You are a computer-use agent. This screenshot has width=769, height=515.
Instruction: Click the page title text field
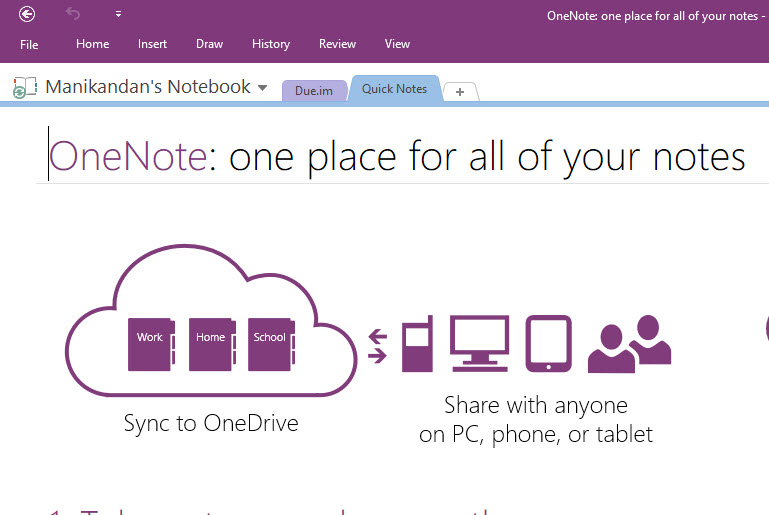(397, 157)
